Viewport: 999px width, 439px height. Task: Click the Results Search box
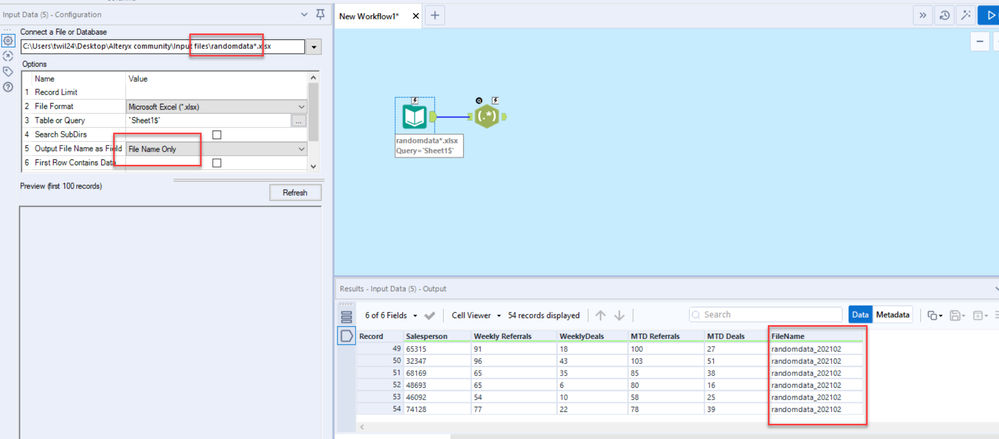[766, 315]
